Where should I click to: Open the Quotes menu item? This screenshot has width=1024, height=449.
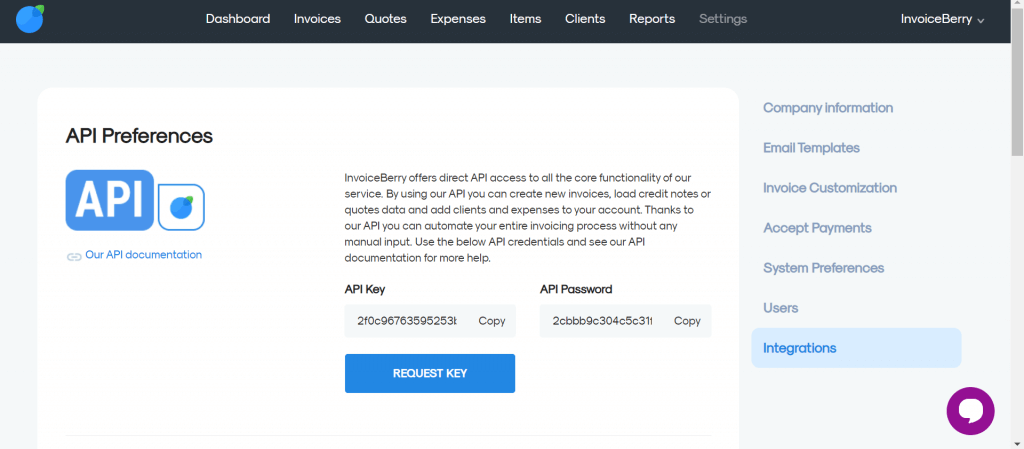coord(385,19)
